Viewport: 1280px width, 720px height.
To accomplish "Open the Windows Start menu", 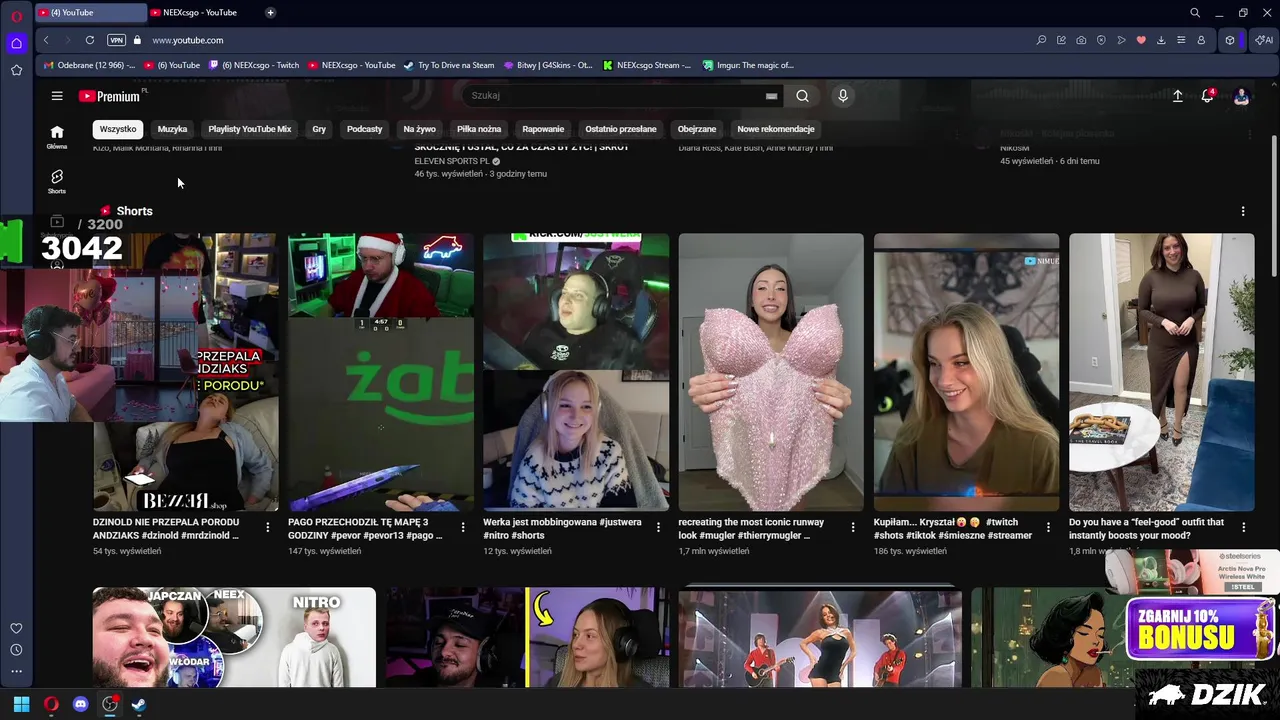I will coord(21,704).
